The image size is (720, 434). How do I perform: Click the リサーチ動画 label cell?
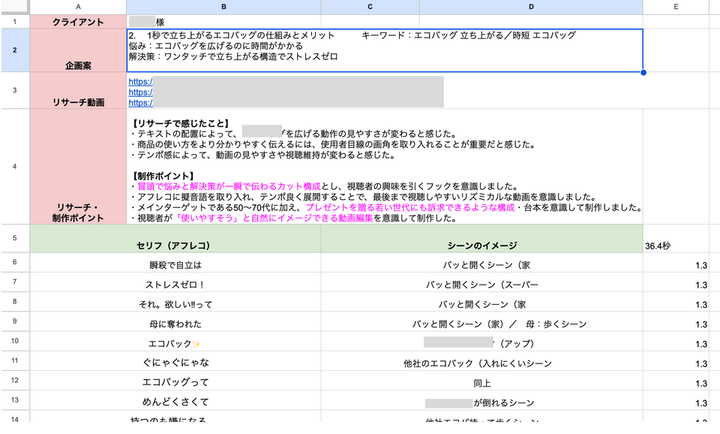(78, 90)
